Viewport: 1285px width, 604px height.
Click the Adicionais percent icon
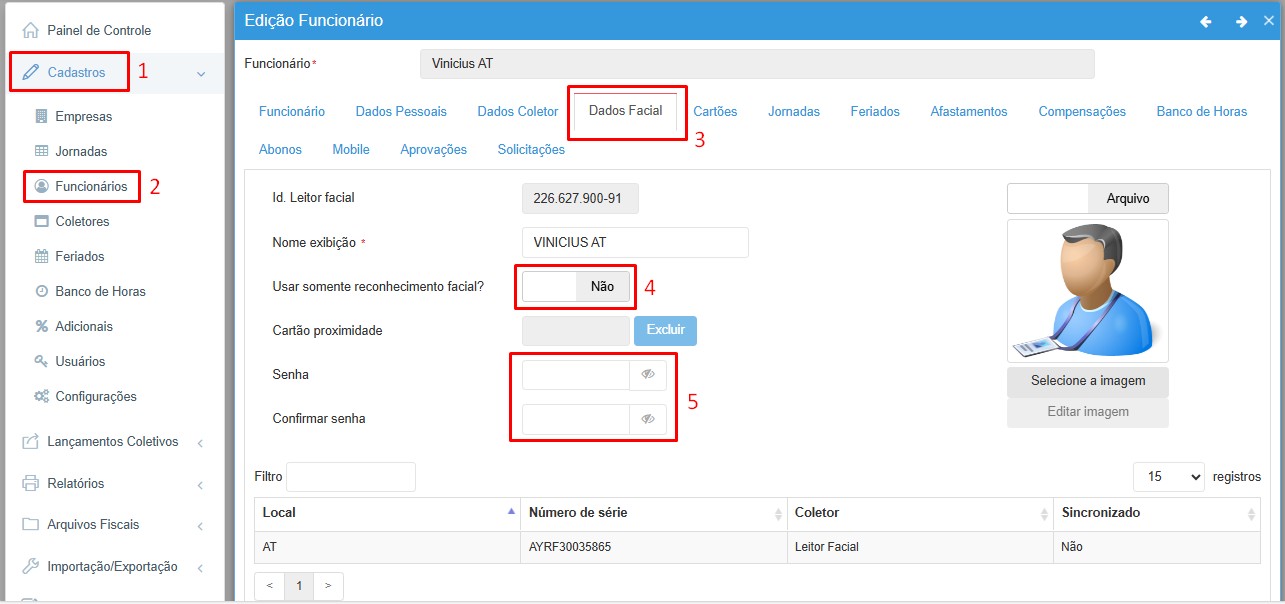tap(41, 326)
